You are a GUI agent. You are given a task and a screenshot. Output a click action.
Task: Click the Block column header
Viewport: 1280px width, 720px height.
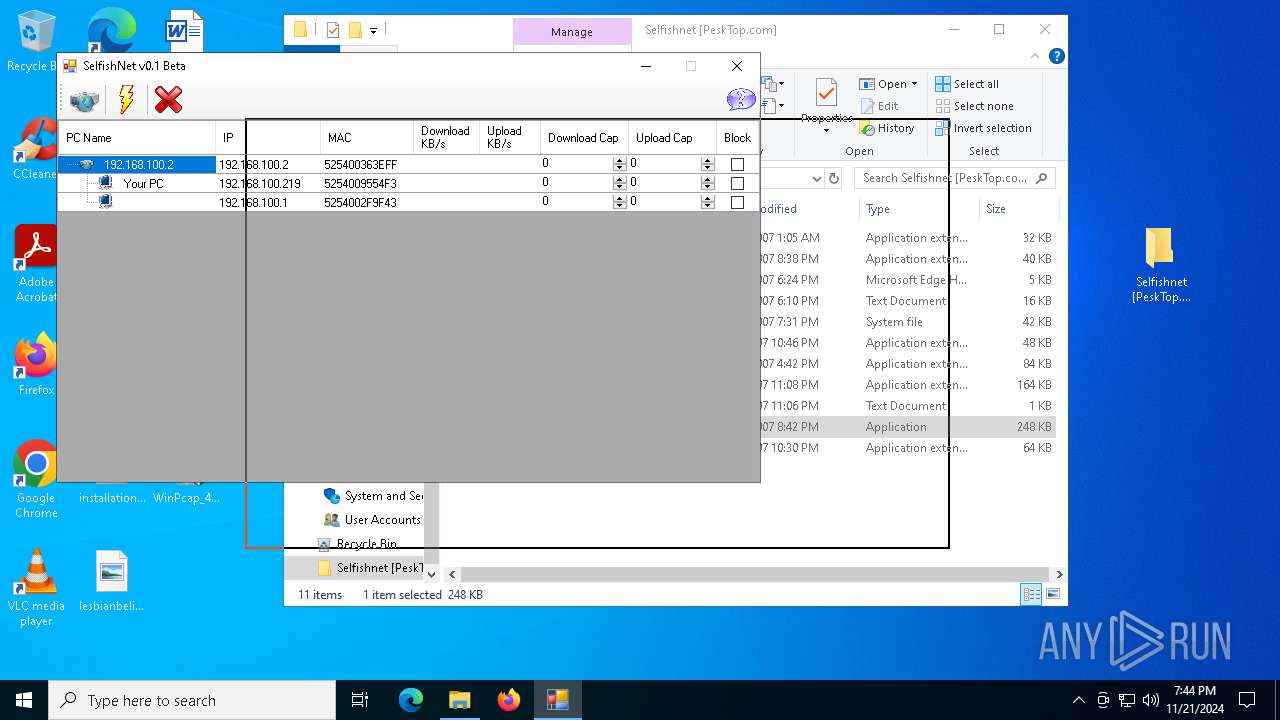[x=737, y=138]
